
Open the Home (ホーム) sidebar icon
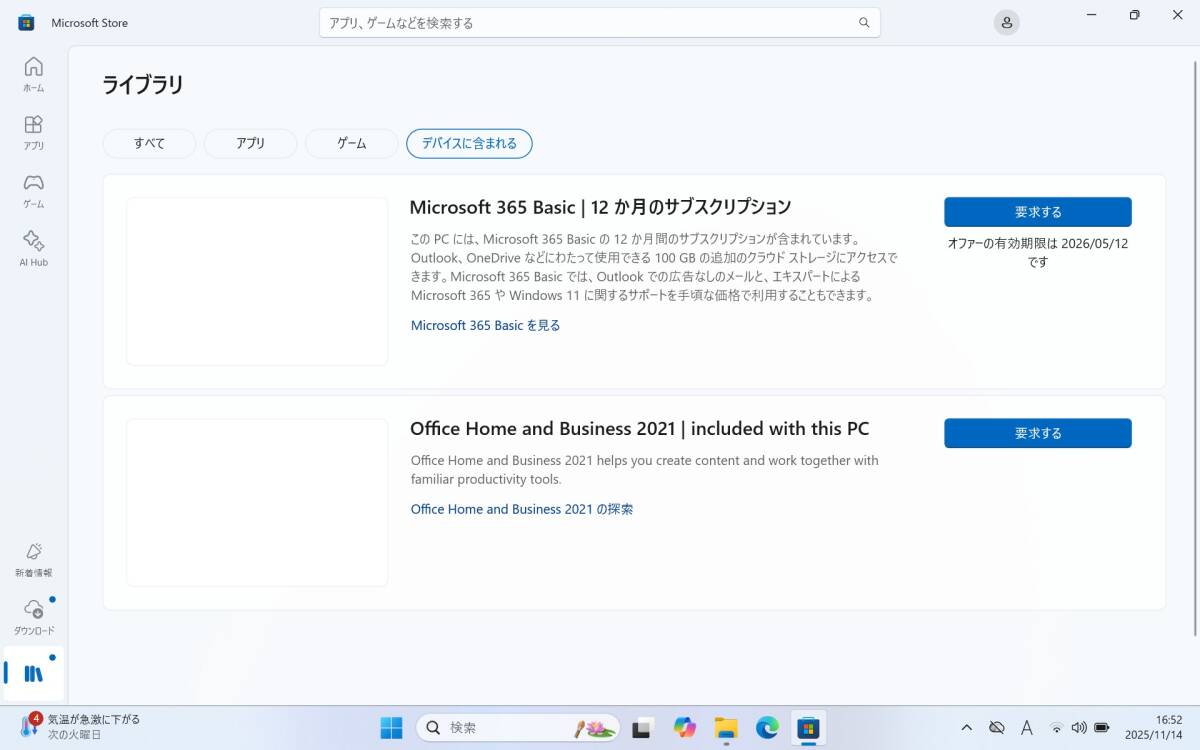(x=33, y=74)
